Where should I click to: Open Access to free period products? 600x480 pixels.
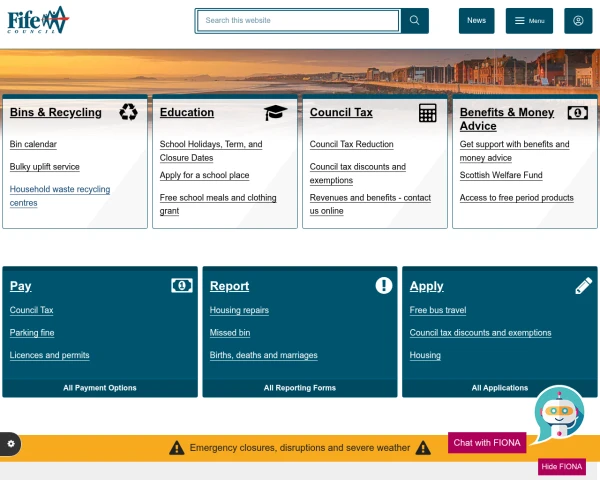point(517,198)
